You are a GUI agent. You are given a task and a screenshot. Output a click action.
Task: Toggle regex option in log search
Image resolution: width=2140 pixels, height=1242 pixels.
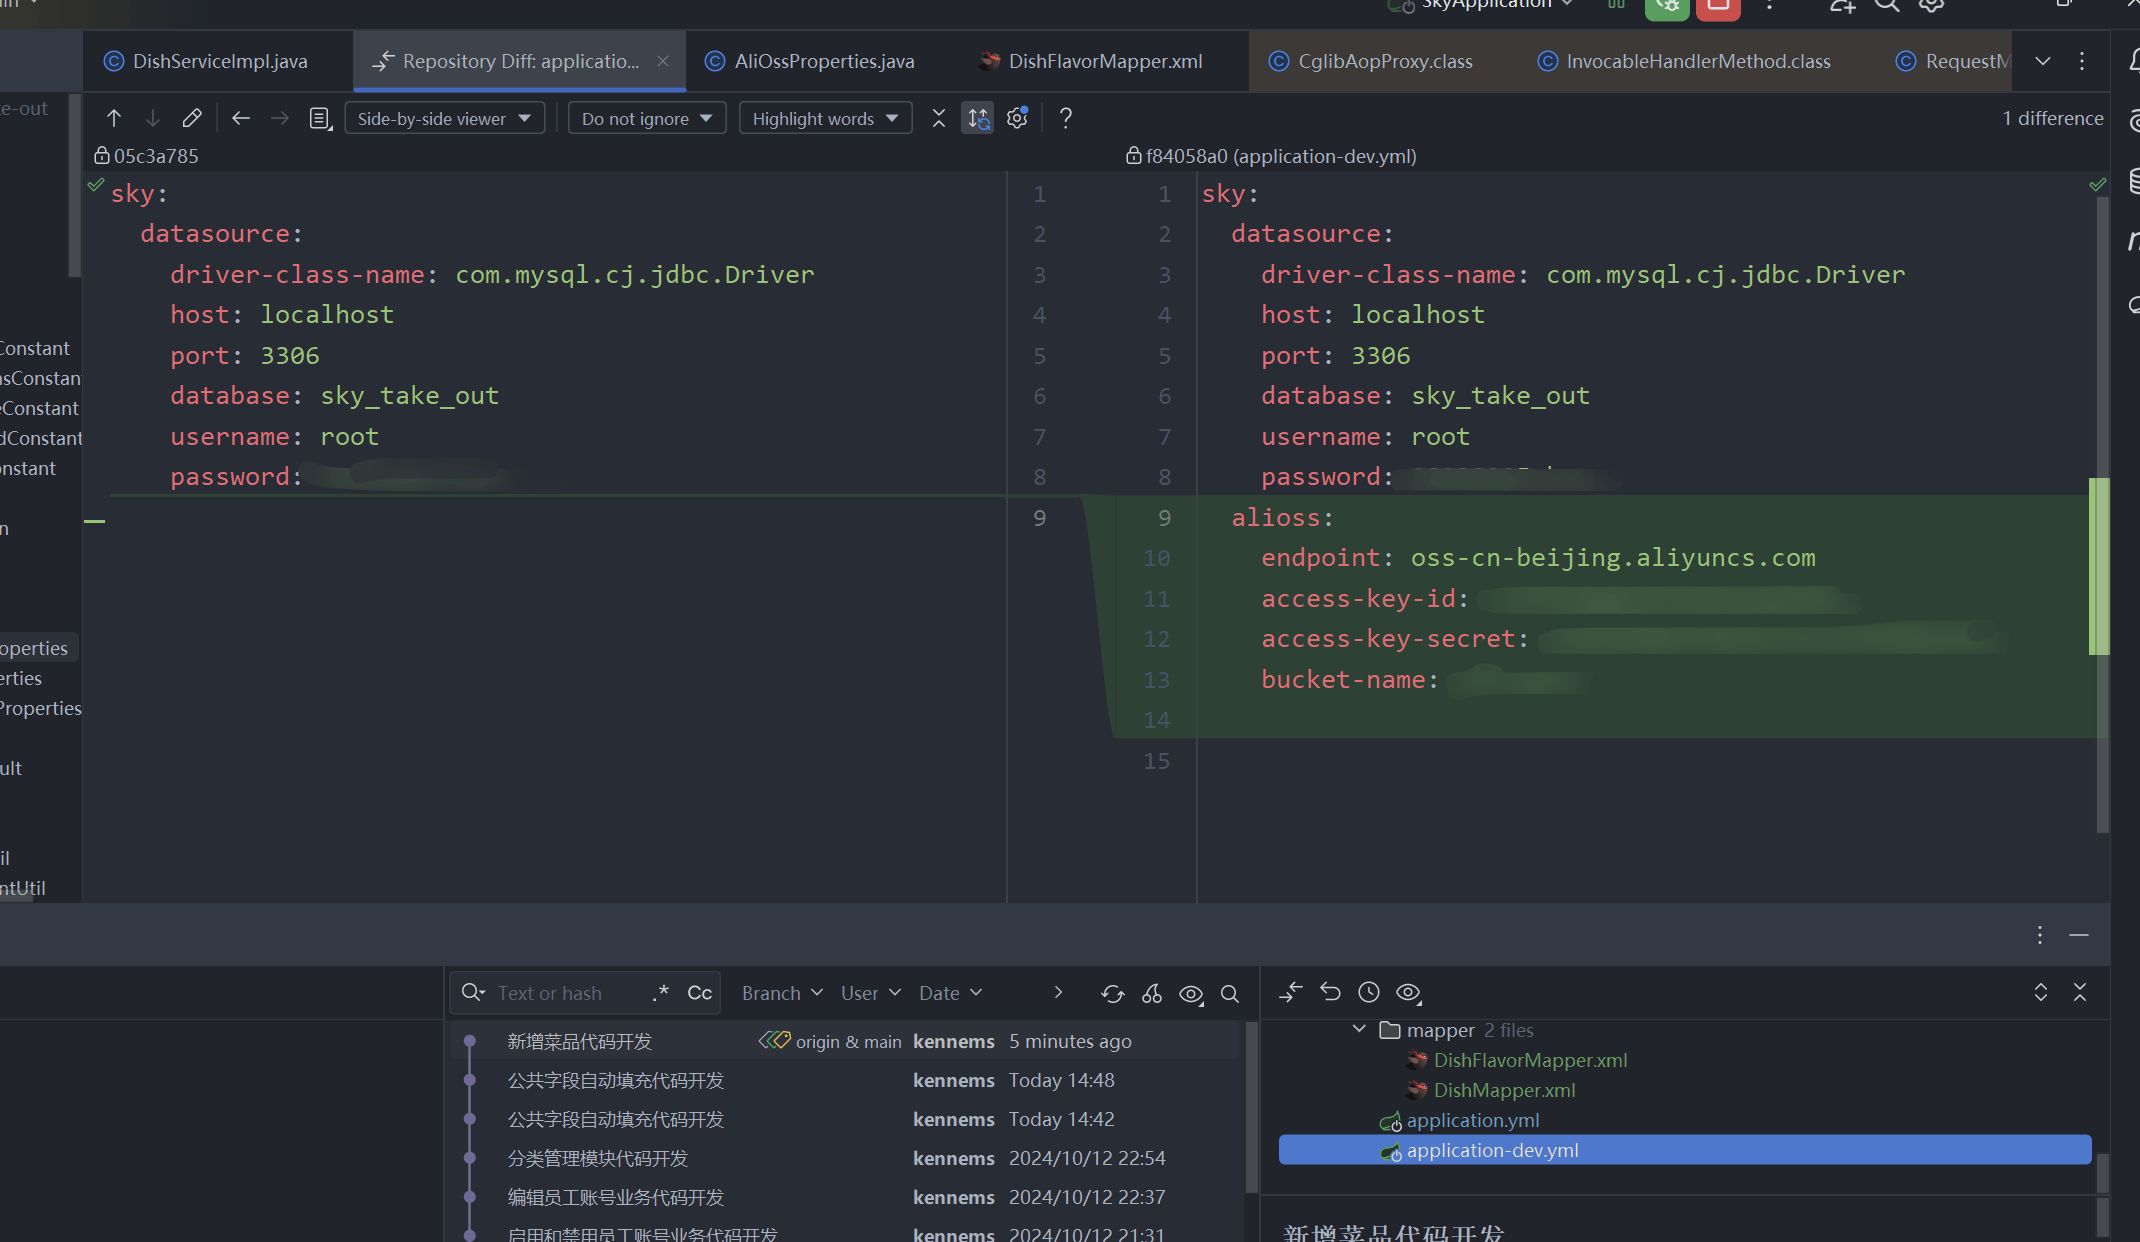coord(660,993)
